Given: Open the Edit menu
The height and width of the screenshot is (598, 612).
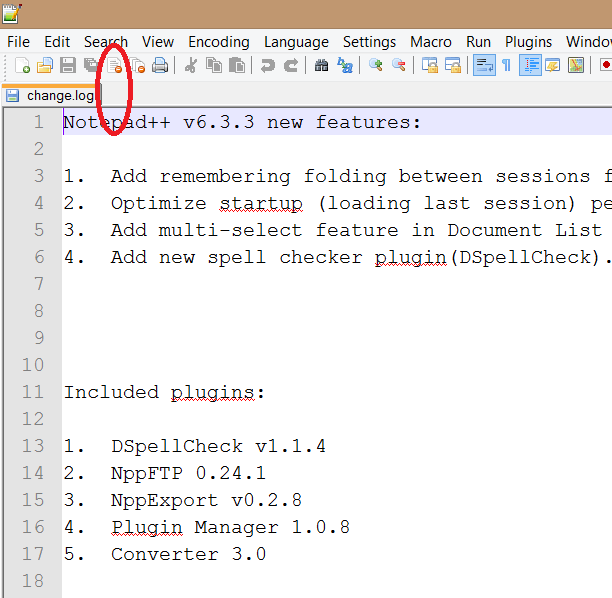Looking at the screenshot, I should pyautogui.click(x=57, y=42).
